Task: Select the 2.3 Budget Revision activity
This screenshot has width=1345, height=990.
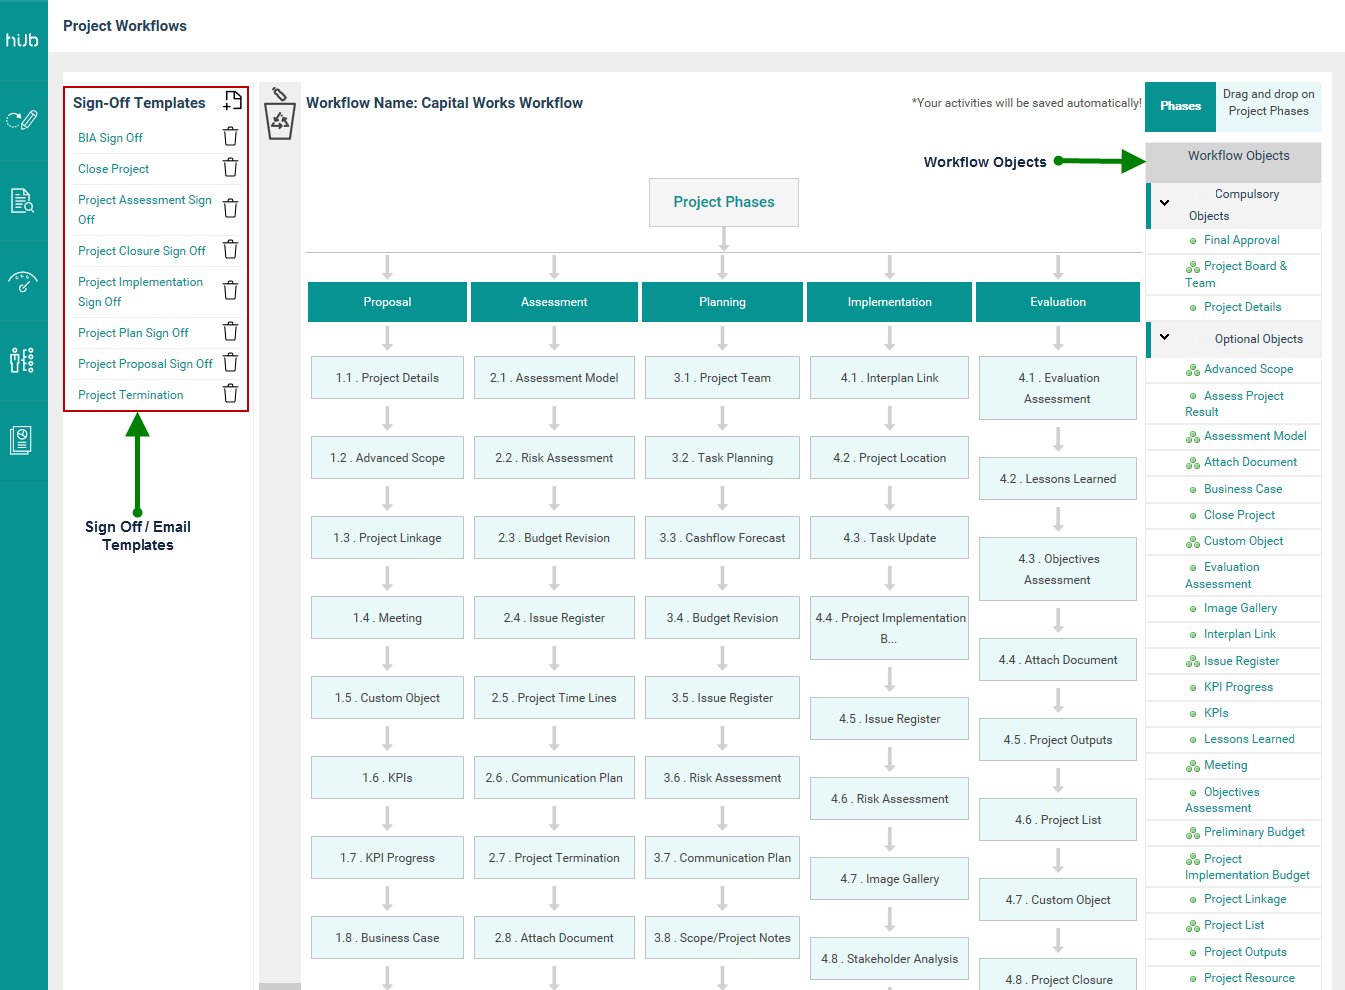Action: [x=554, y=538]
